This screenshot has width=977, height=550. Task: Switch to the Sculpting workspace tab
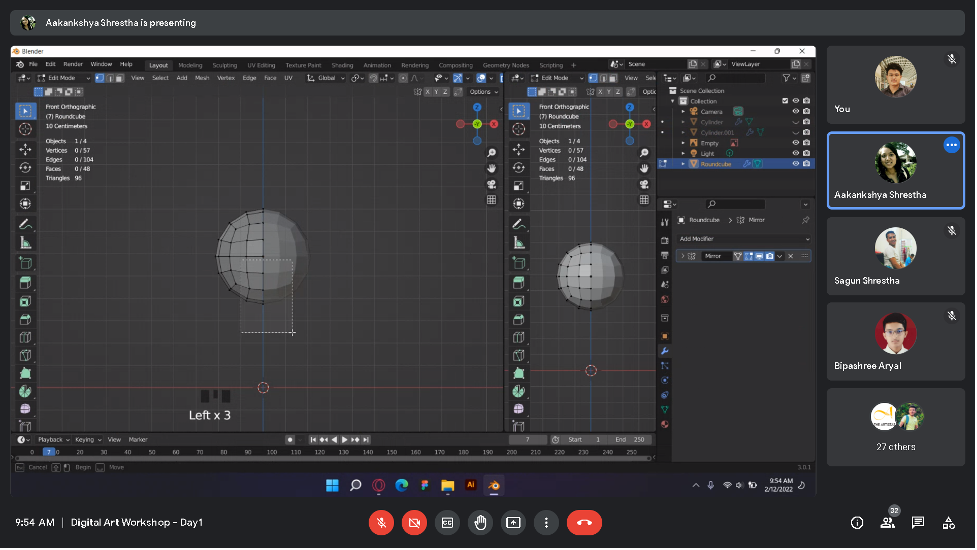pos(225,65)
